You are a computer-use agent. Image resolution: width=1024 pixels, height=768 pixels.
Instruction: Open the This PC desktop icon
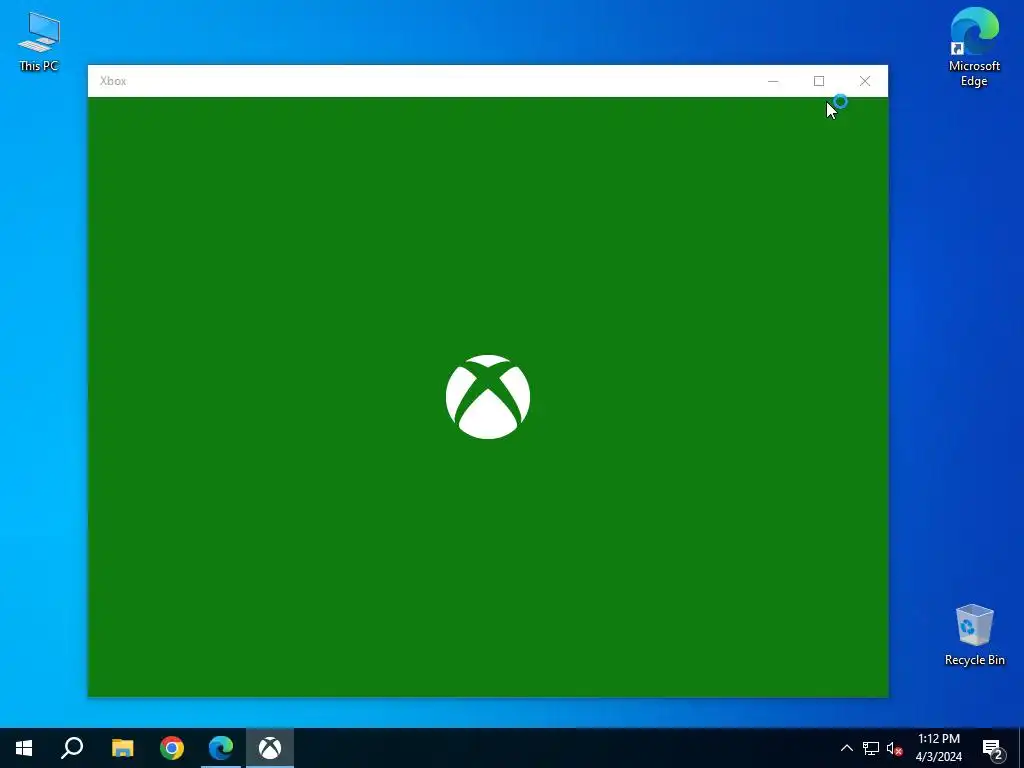pos(39,42)
